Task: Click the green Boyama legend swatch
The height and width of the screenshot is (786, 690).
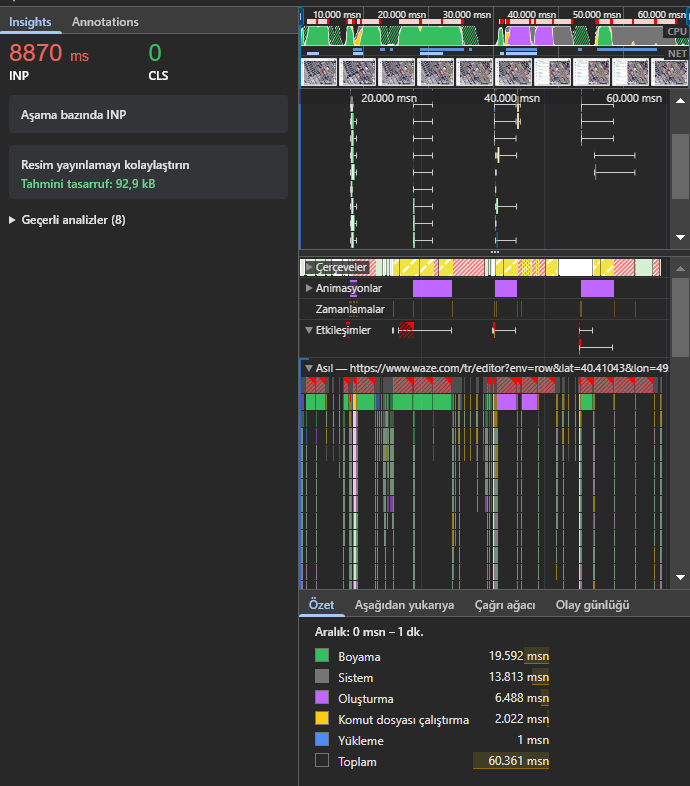Action: point(322,657)
